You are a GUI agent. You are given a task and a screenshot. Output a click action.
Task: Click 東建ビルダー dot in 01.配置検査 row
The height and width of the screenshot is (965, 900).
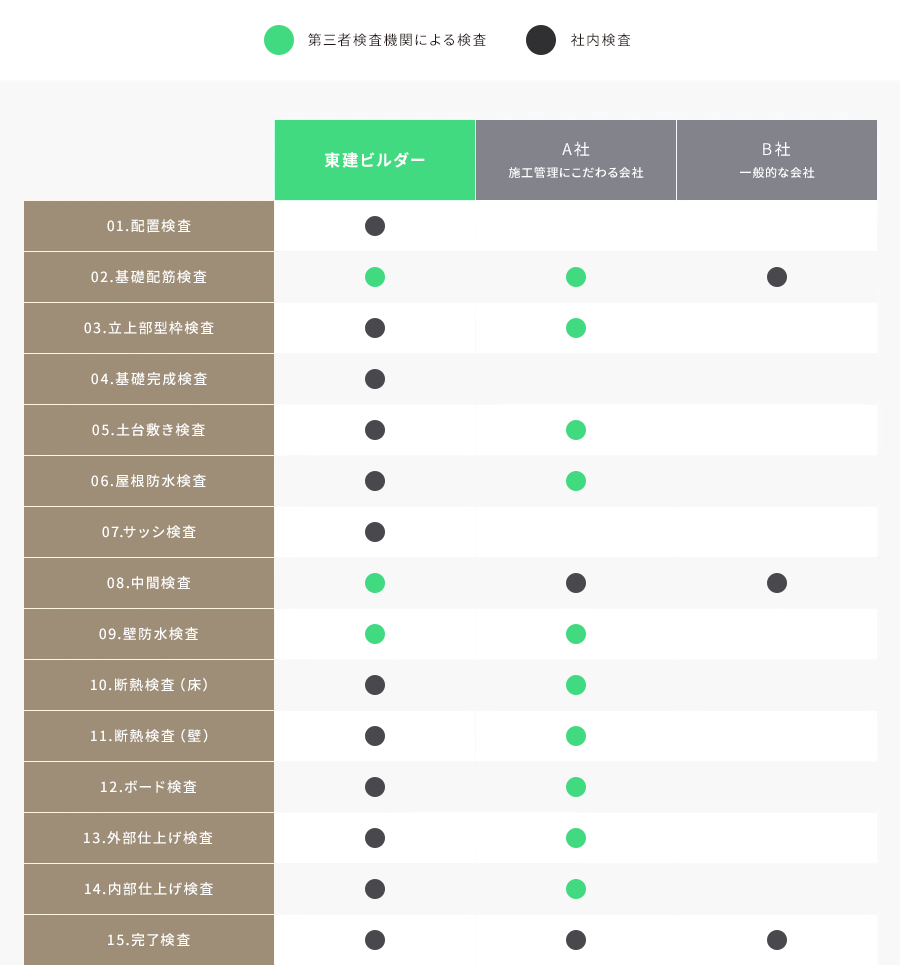(375, 226)
